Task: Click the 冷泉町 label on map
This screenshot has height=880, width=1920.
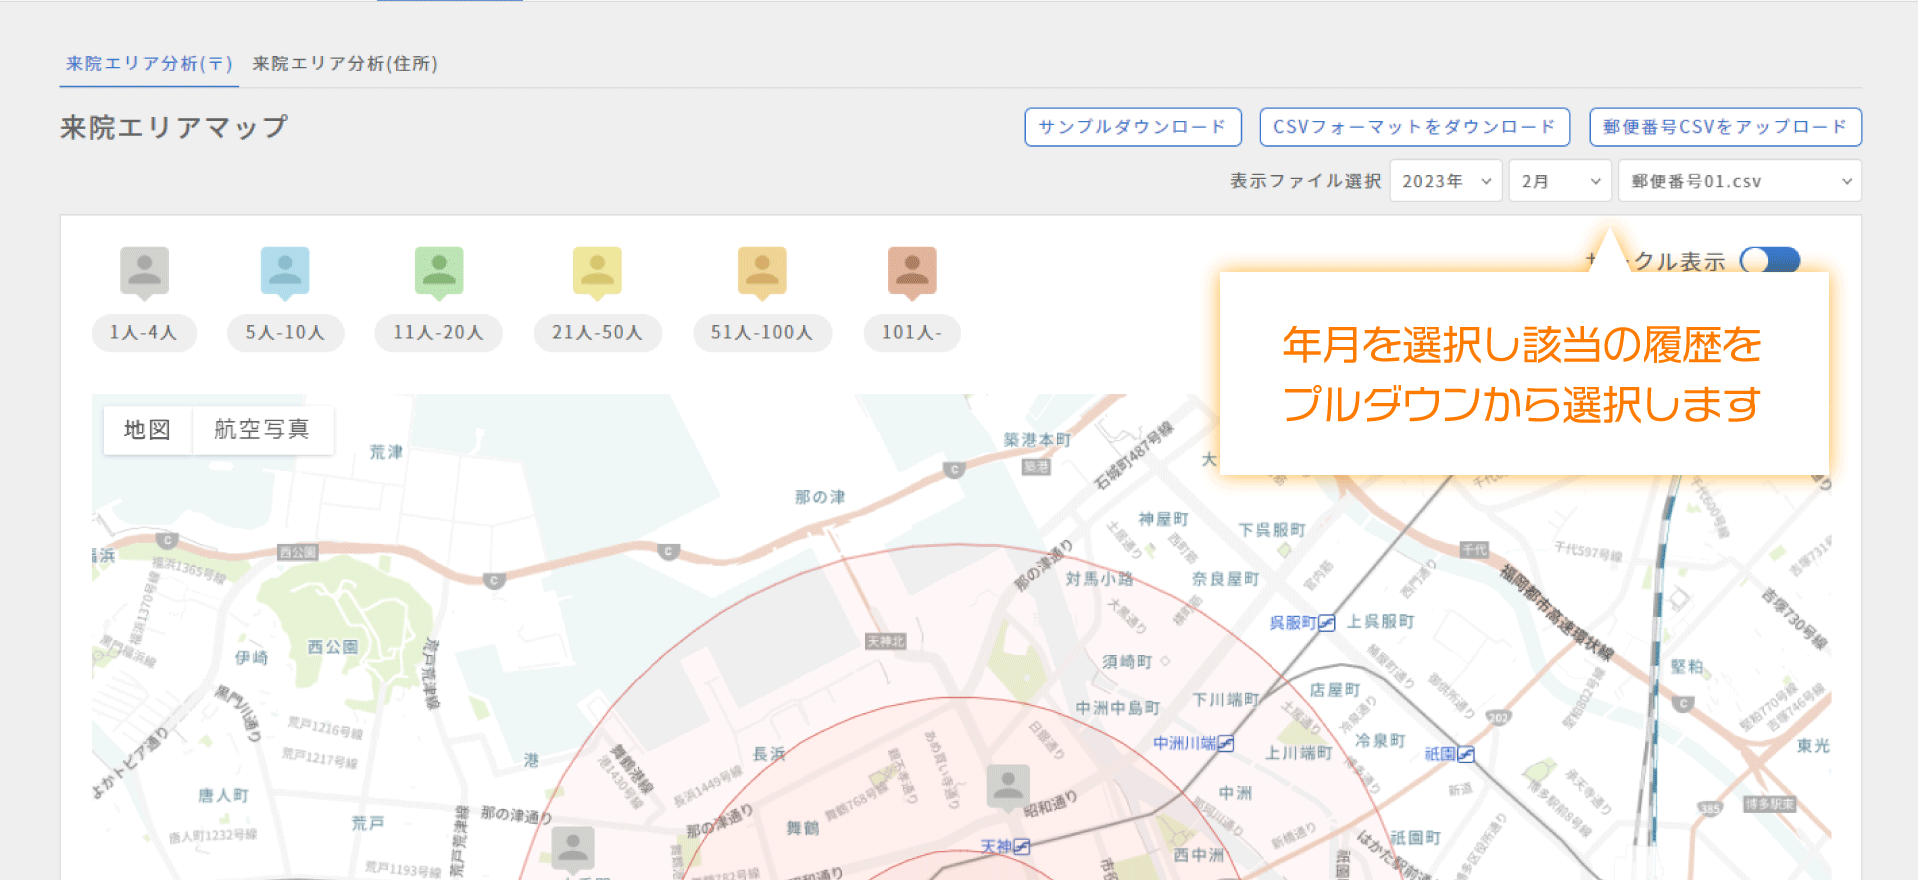Action: 1381,741
